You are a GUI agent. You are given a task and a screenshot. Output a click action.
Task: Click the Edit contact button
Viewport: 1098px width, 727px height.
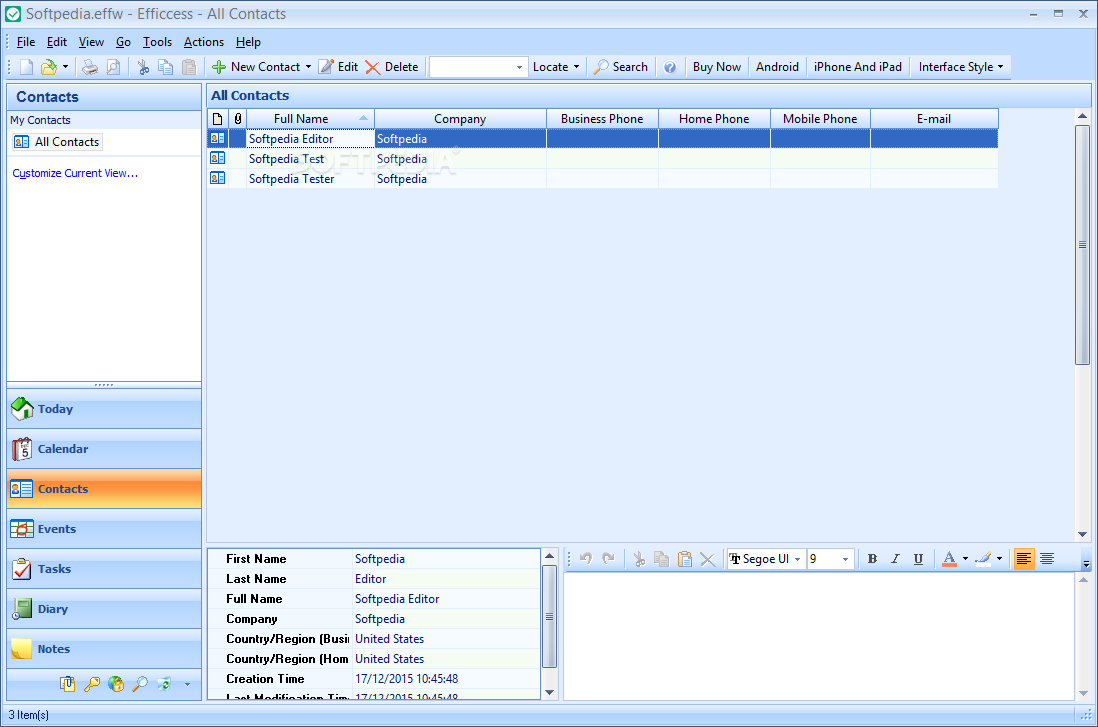(338, 67)
